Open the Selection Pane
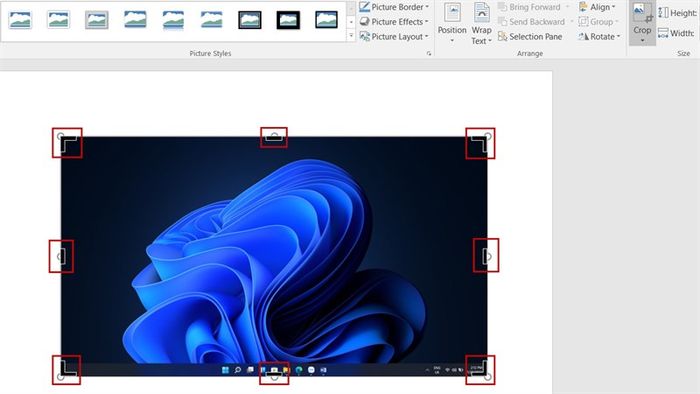The height and width of the screenshot is (394, 700). coord(530,37)
